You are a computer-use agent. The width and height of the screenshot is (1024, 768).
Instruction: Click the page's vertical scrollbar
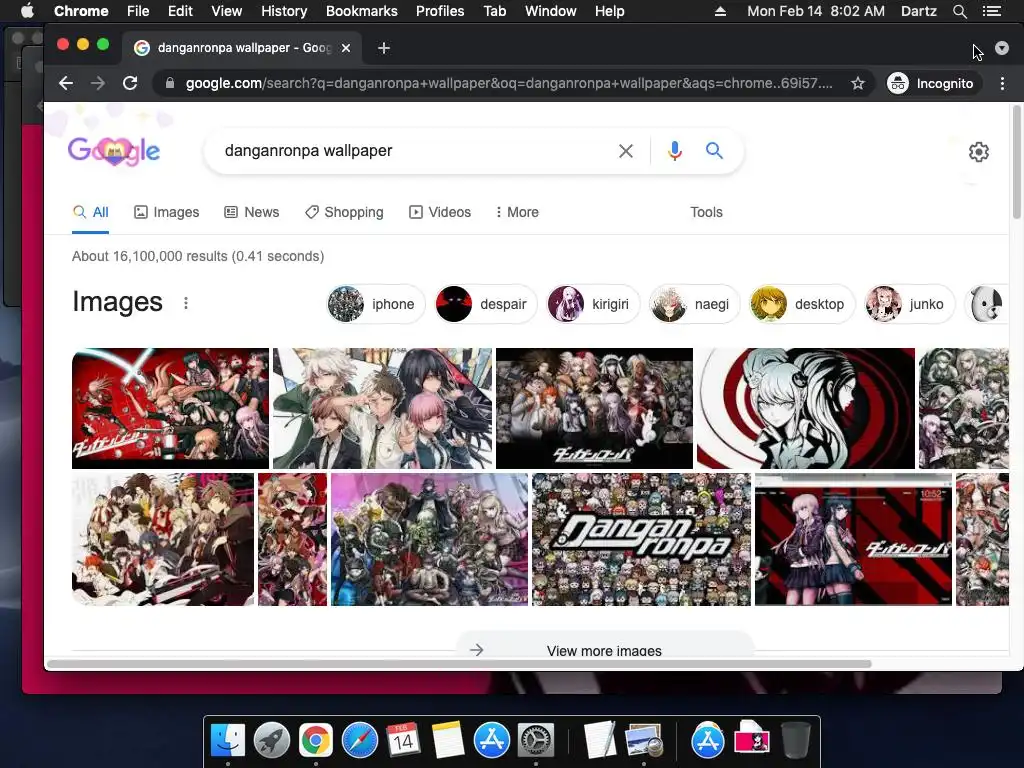(1016, 163)
